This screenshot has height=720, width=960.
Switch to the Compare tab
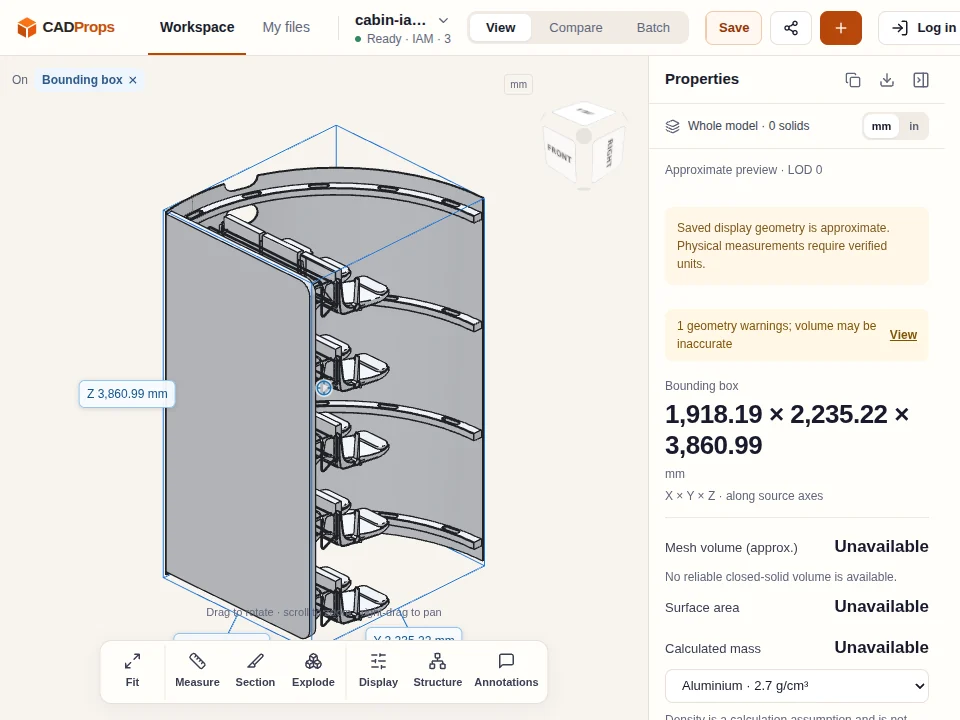pos(576,28)
